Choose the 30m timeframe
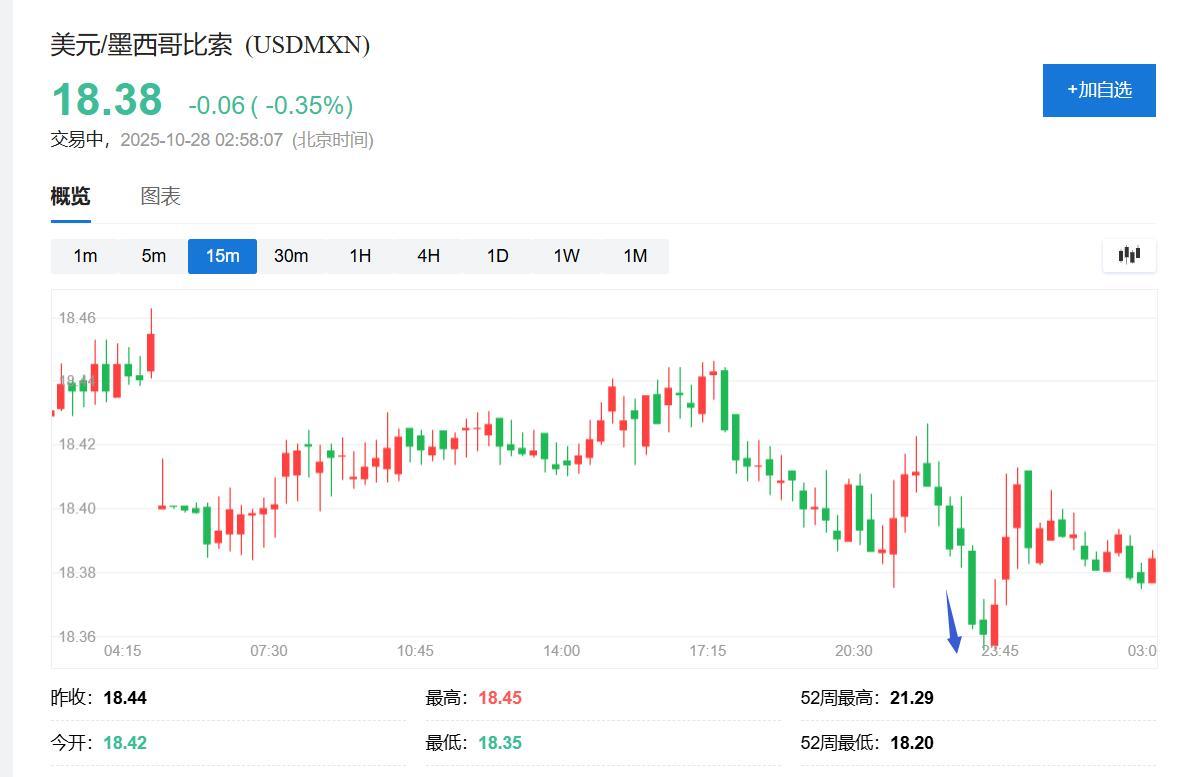The image size is (1177, 777). click(291, 256)
